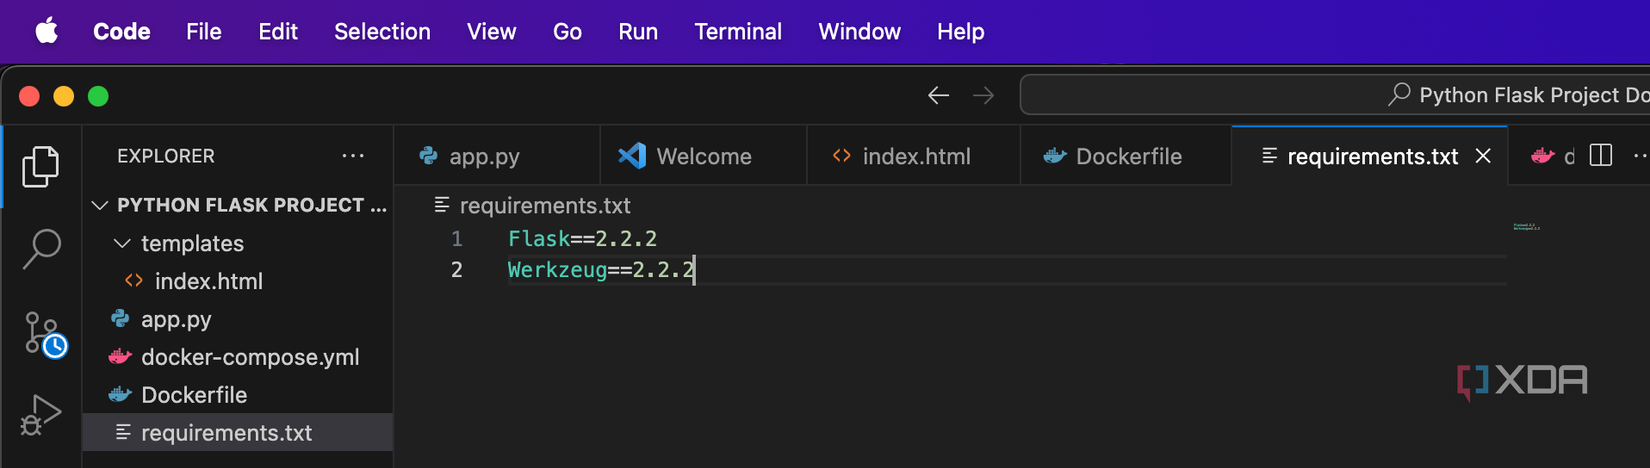The width and height of the screenshot is (1650, 468).
Task: Close the requirements.txt tab
Action: (1483, 156)
